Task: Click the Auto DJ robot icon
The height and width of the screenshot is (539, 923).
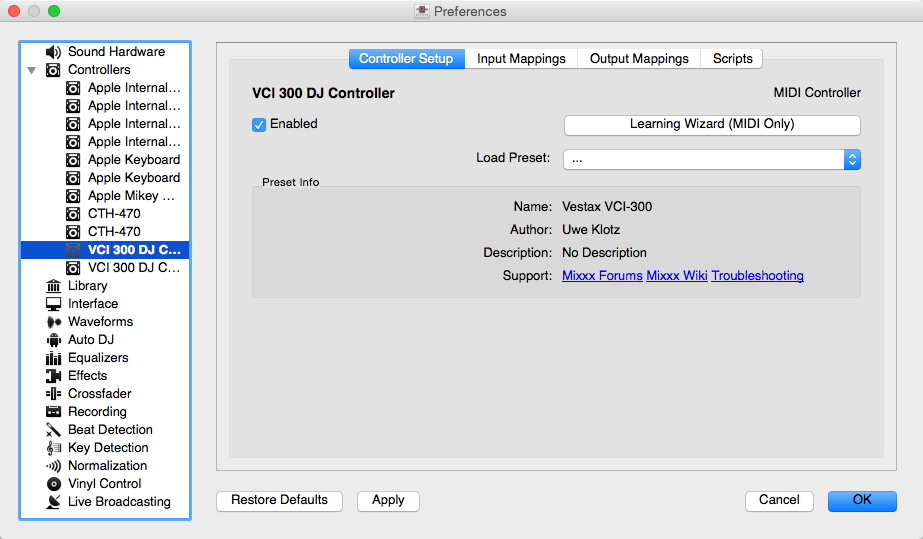Action: click(54, 340)
